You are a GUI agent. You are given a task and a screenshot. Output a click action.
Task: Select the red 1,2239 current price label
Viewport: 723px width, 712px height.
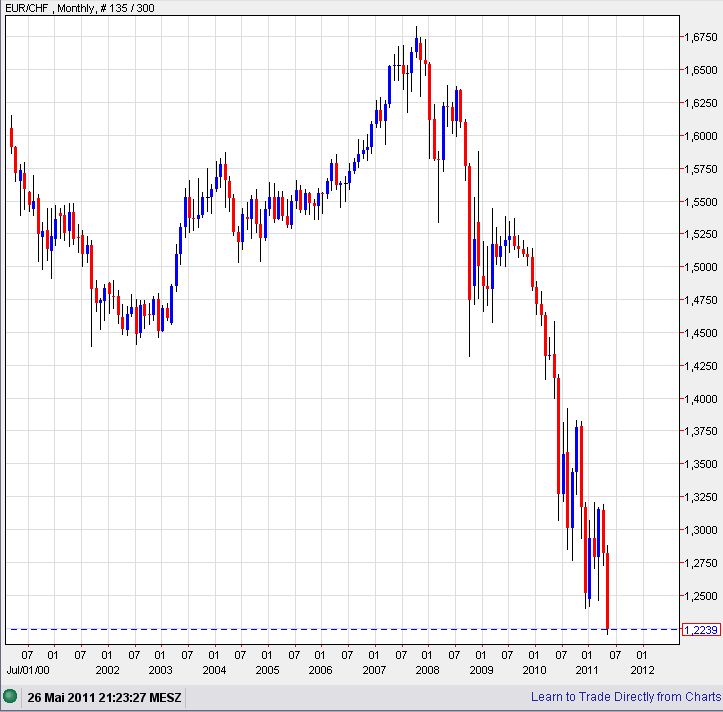[697, 629]
